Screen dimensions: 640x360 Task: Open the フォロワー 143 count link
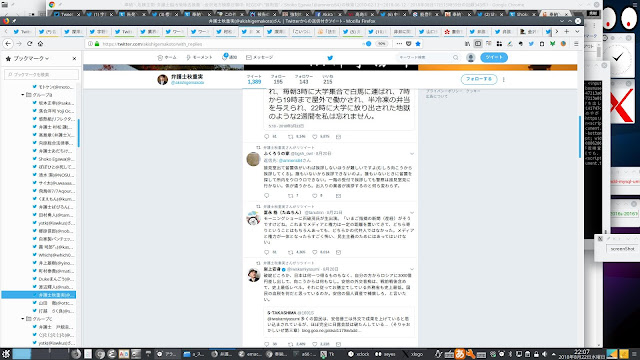coord(304,80)
